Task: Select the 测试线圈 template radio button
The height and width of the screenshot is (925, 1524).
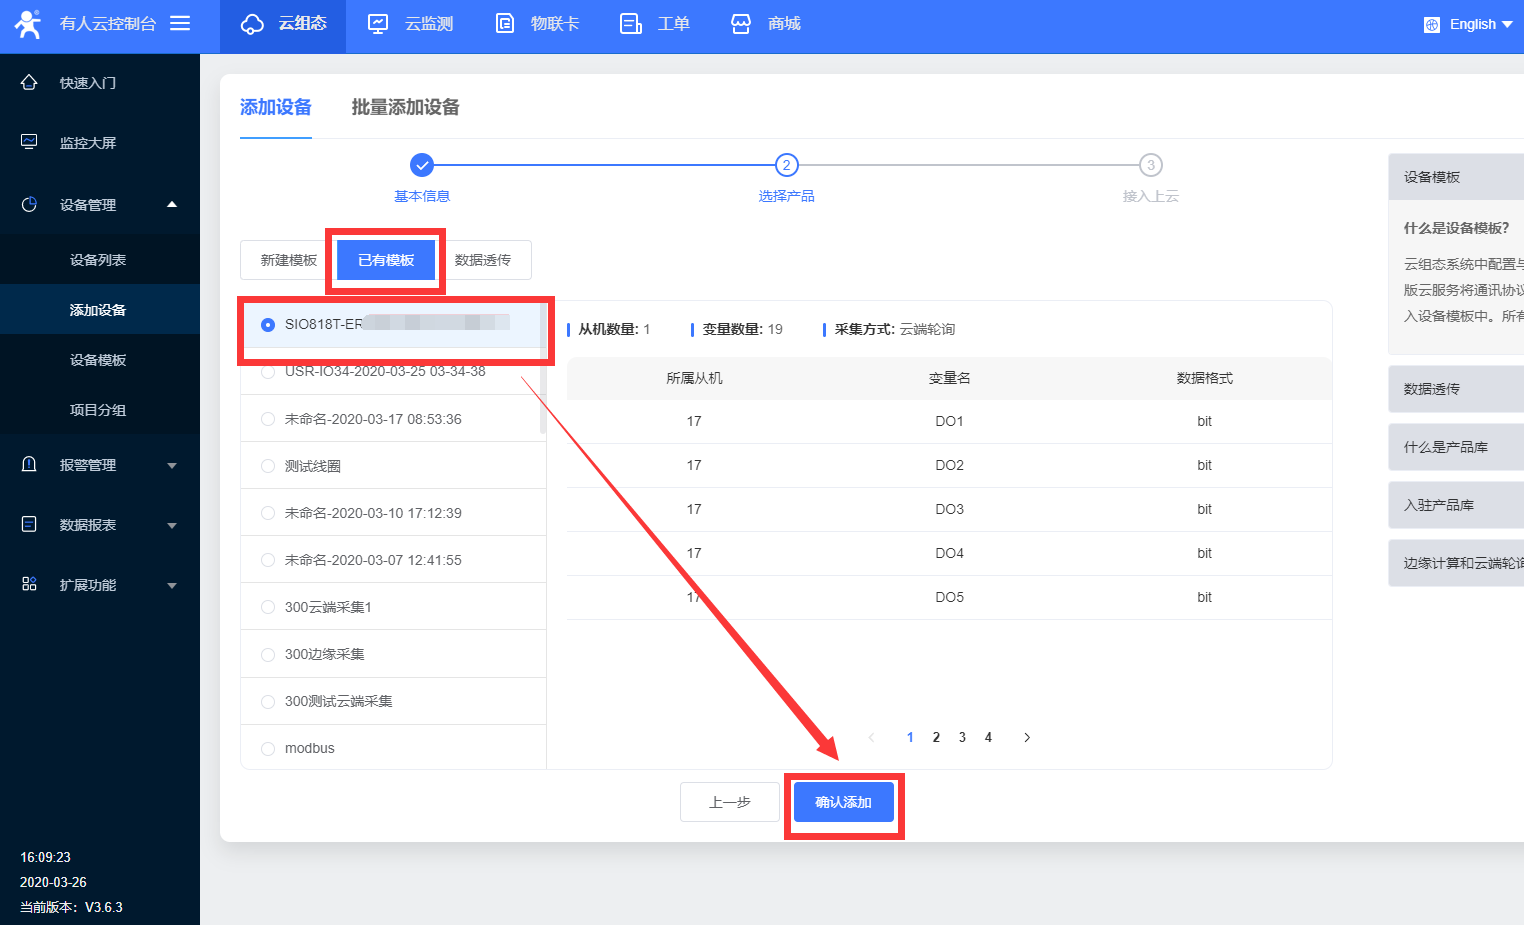Action: tap(268, 466)
